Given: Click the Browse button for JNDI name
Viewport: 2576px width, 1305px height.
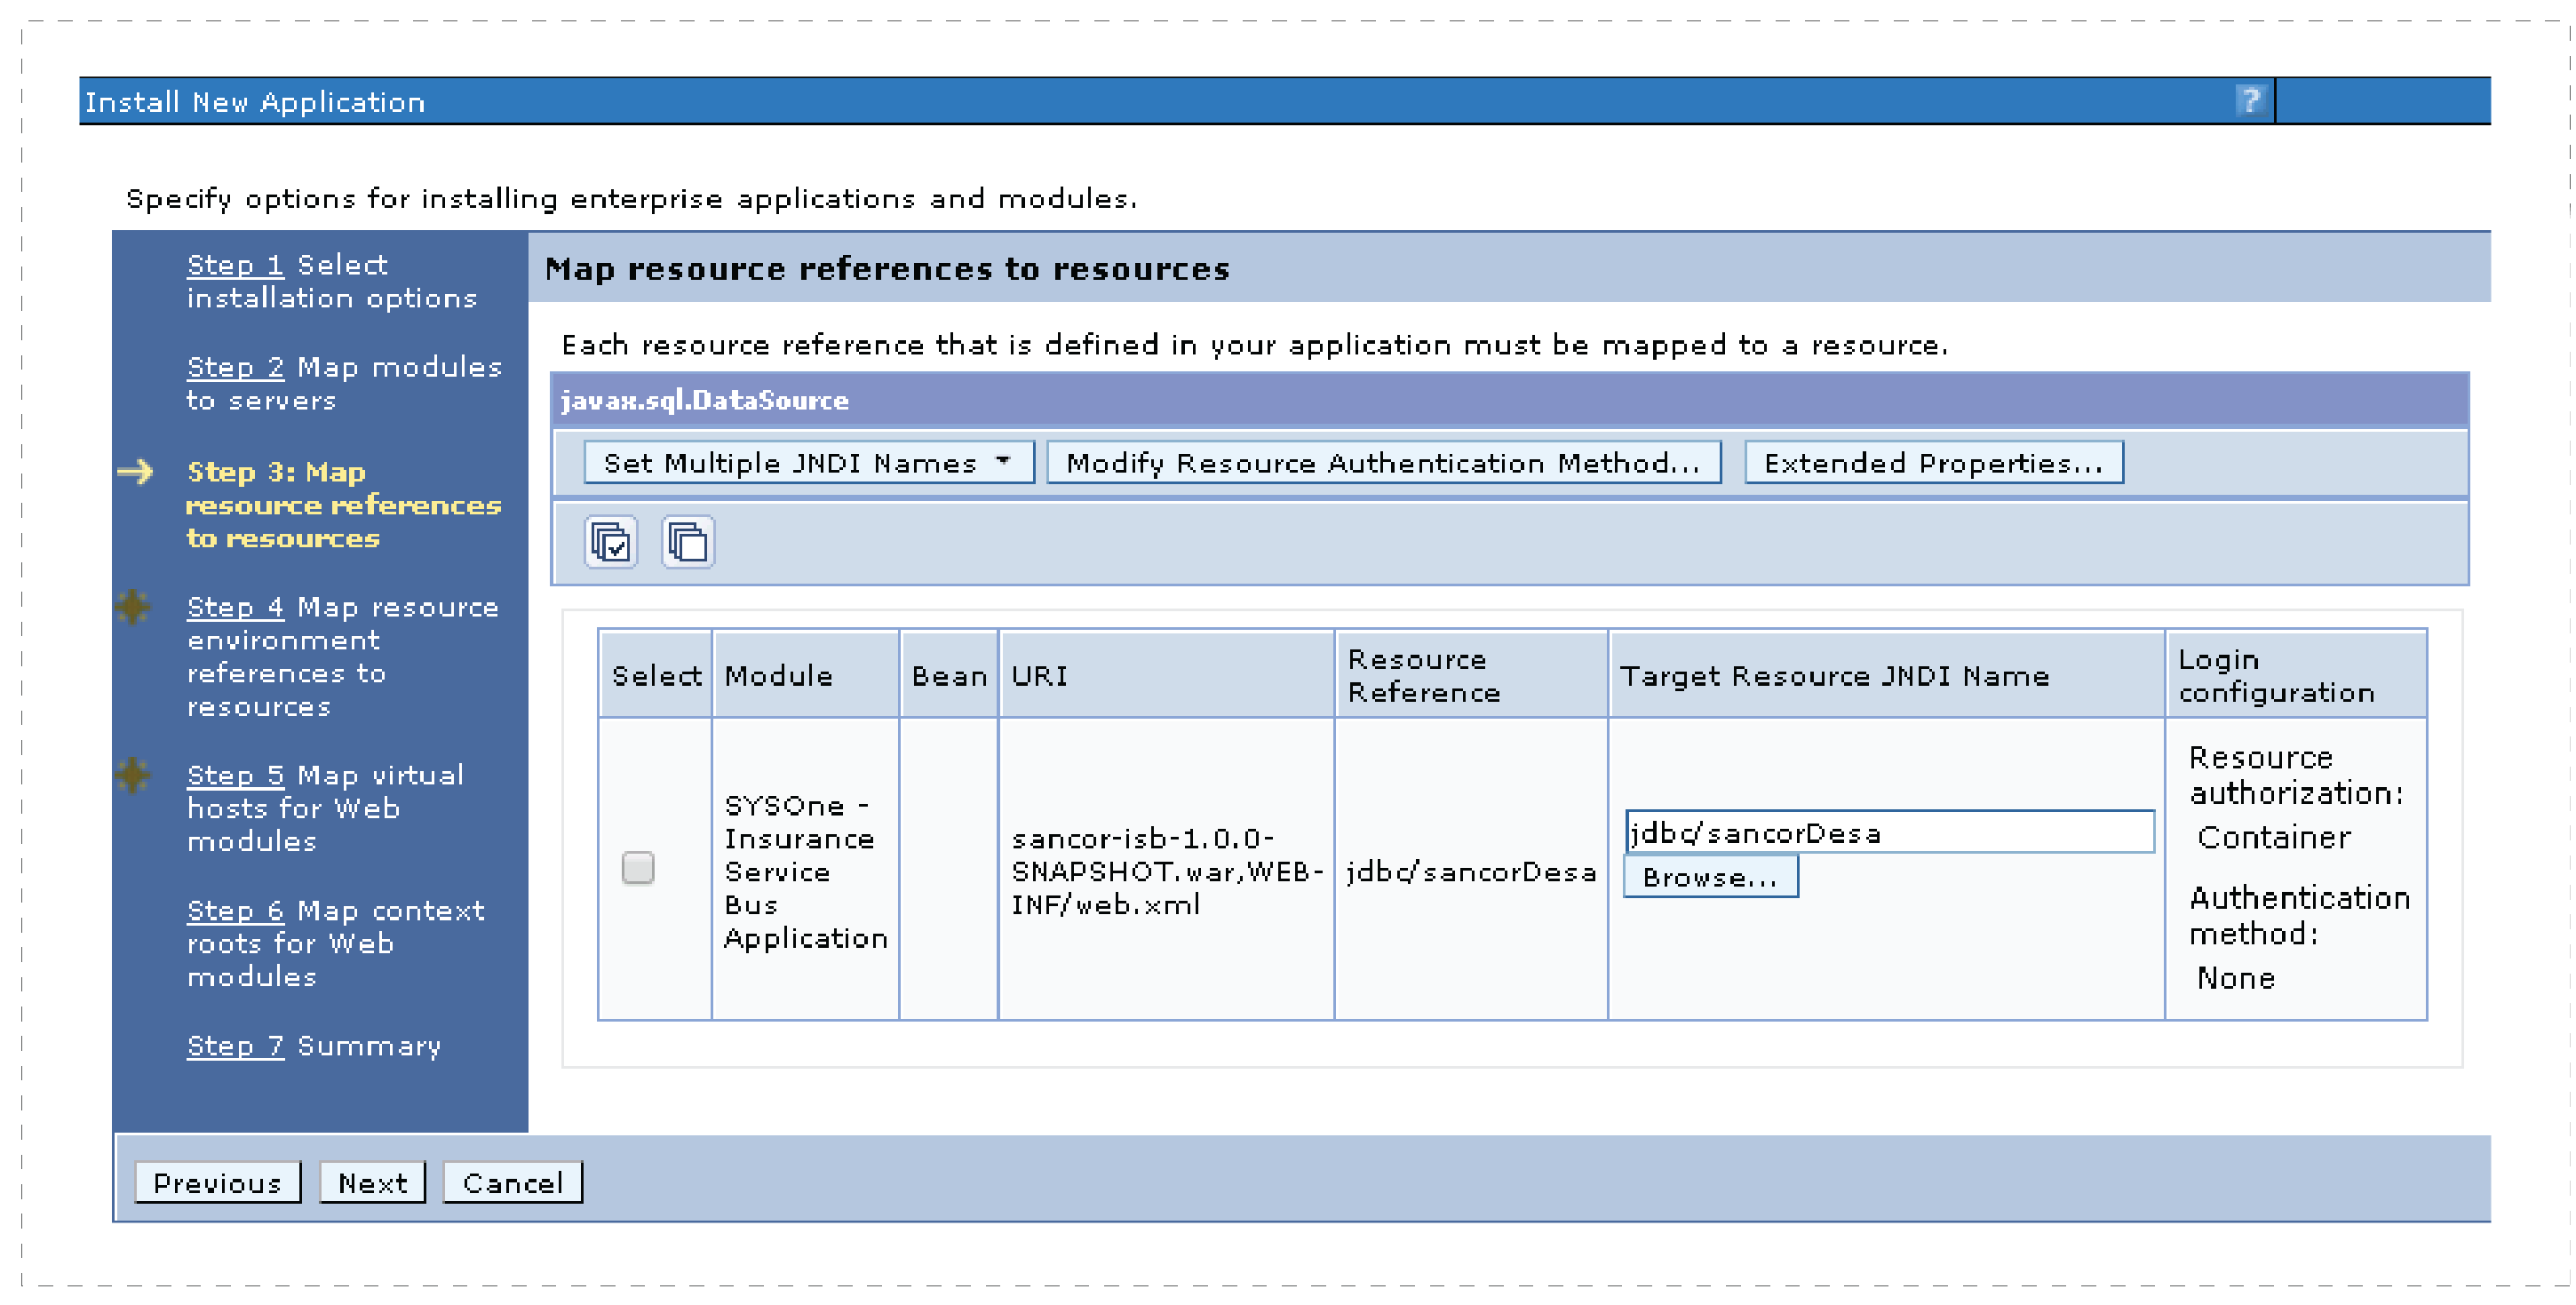Looking at the screenshot, I should (x=1709, y=877).
